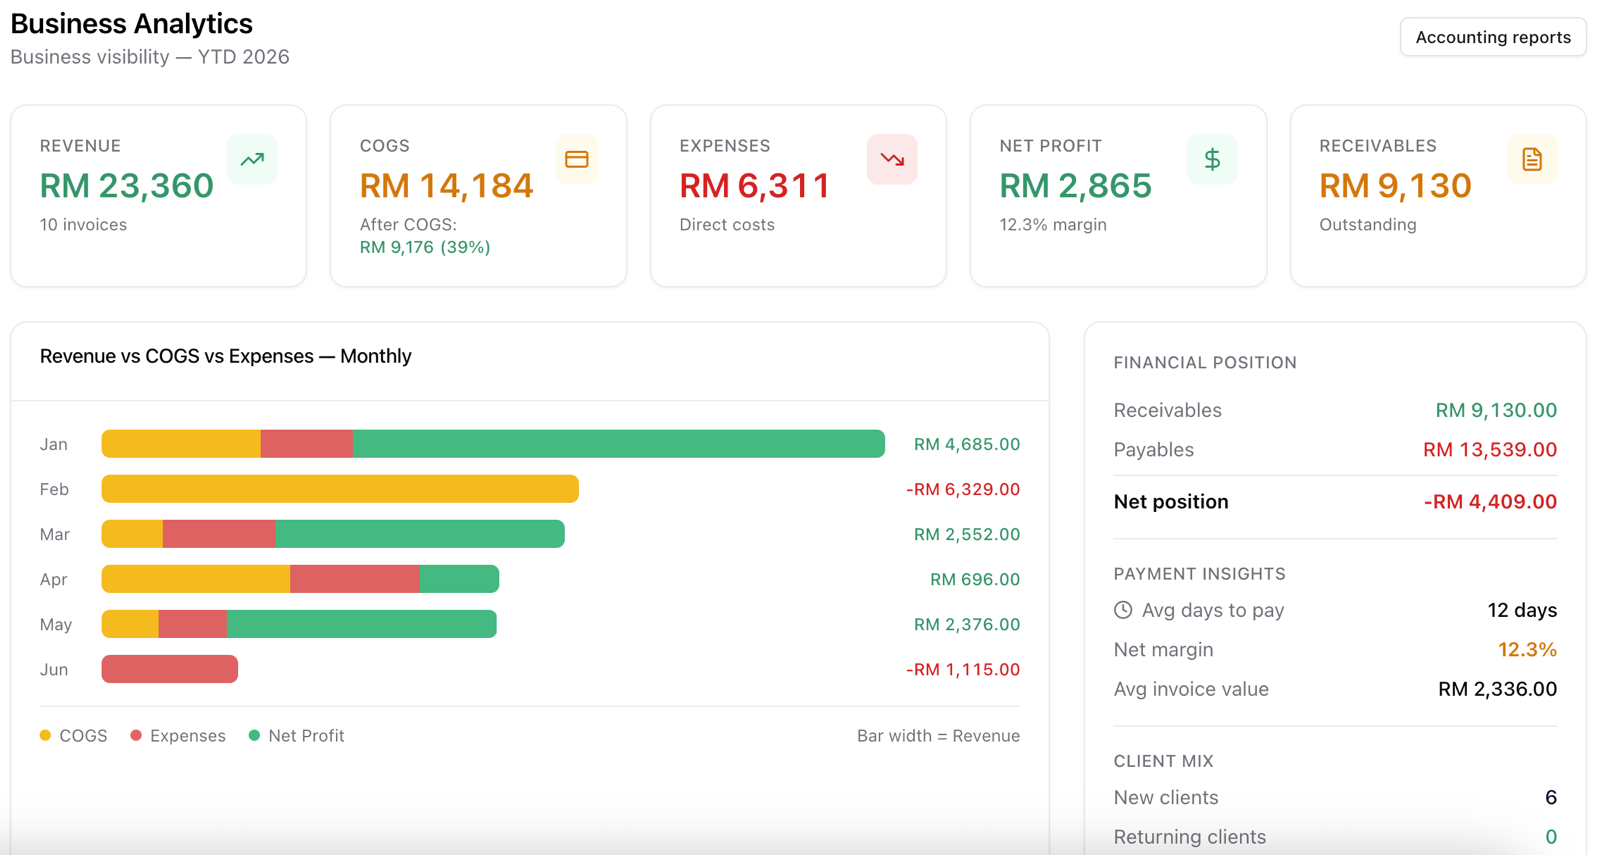Click the yellow COGS legend dot
This screenshot has height=855, width=1600.
tap(45, 735)
